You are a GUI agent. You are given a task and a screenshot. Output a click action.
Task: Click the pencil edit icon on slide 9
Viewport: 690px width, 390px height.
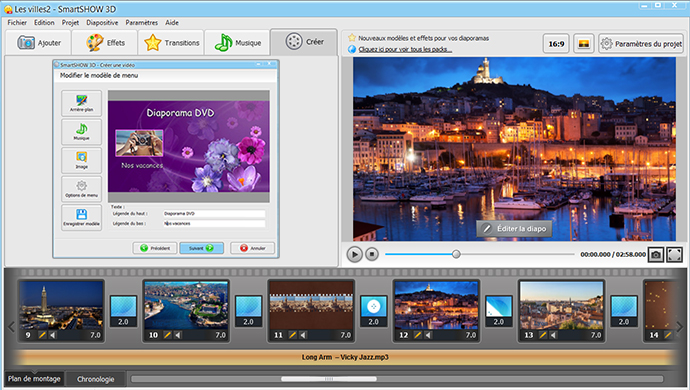[42, 335]
